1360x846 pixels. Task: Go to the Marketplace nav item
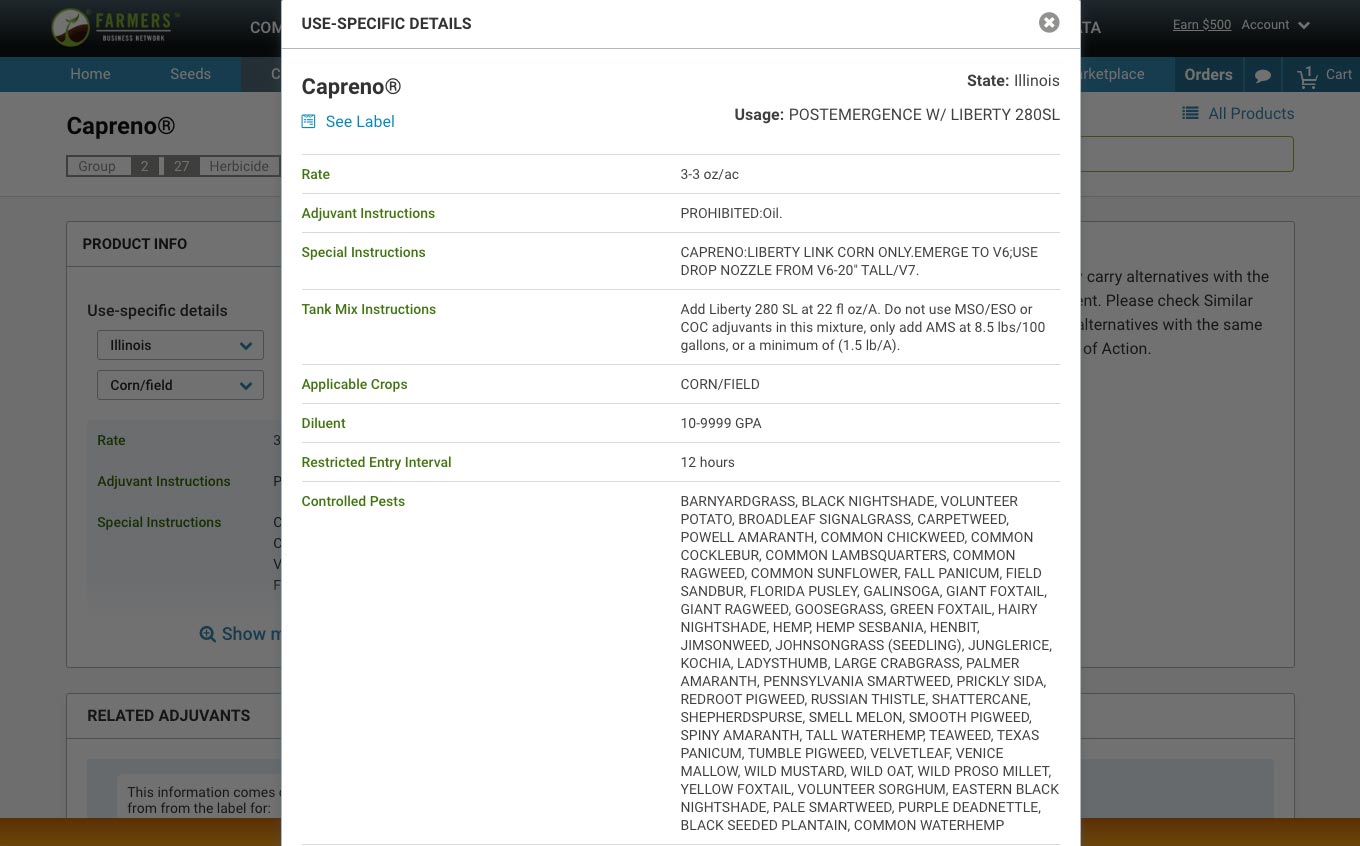pyautogui.click(x=1108, y=74)
